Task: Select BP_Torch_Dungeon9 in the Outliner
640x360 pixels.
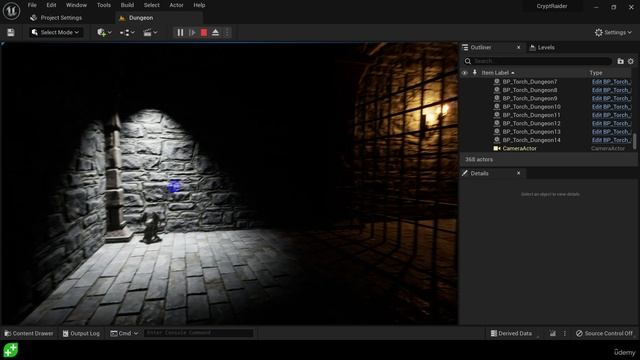Action: (530, 98)
